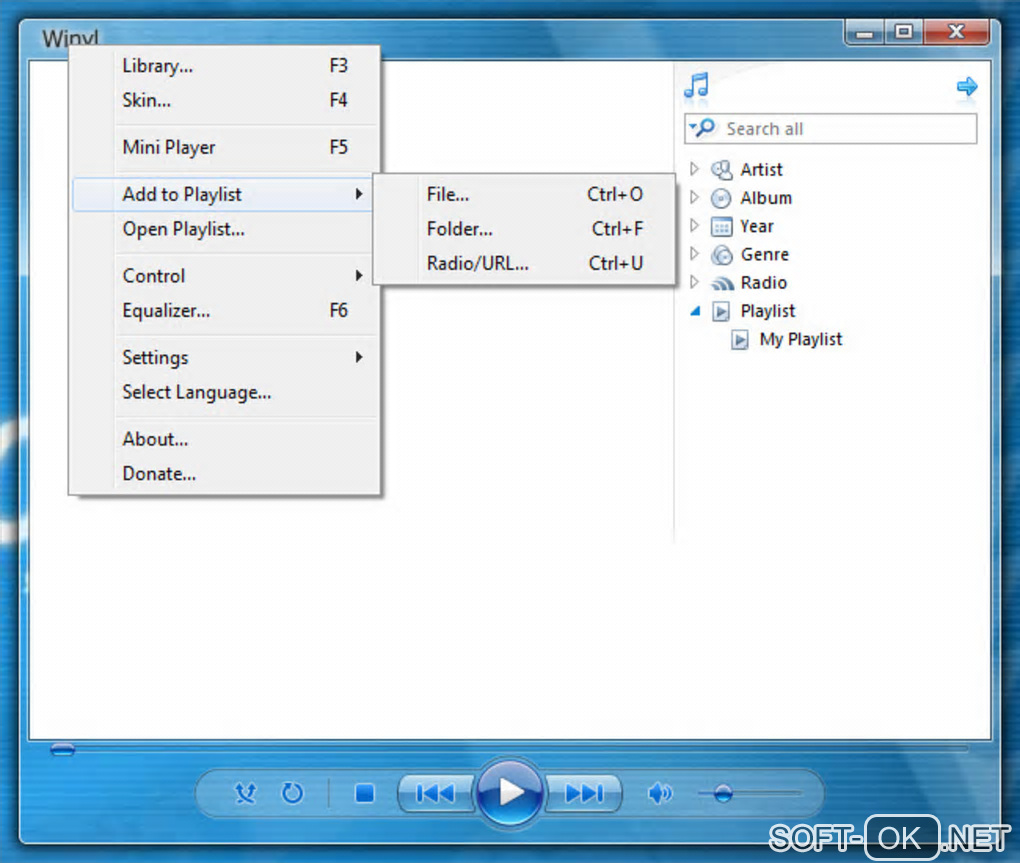Choose Select Language menu option
The image size is (1020, 863).
point(224,392)
